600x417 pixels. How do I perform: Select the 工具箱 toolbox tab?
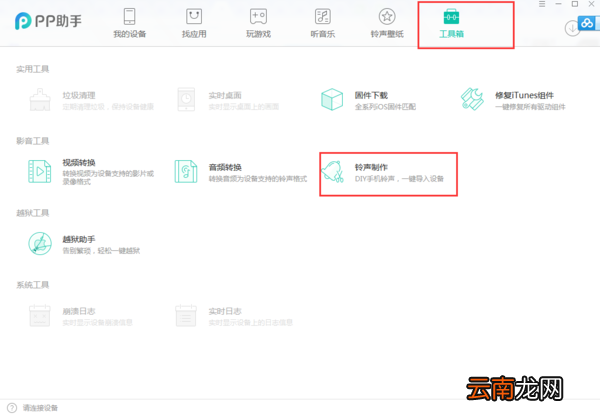coord(451,23)
